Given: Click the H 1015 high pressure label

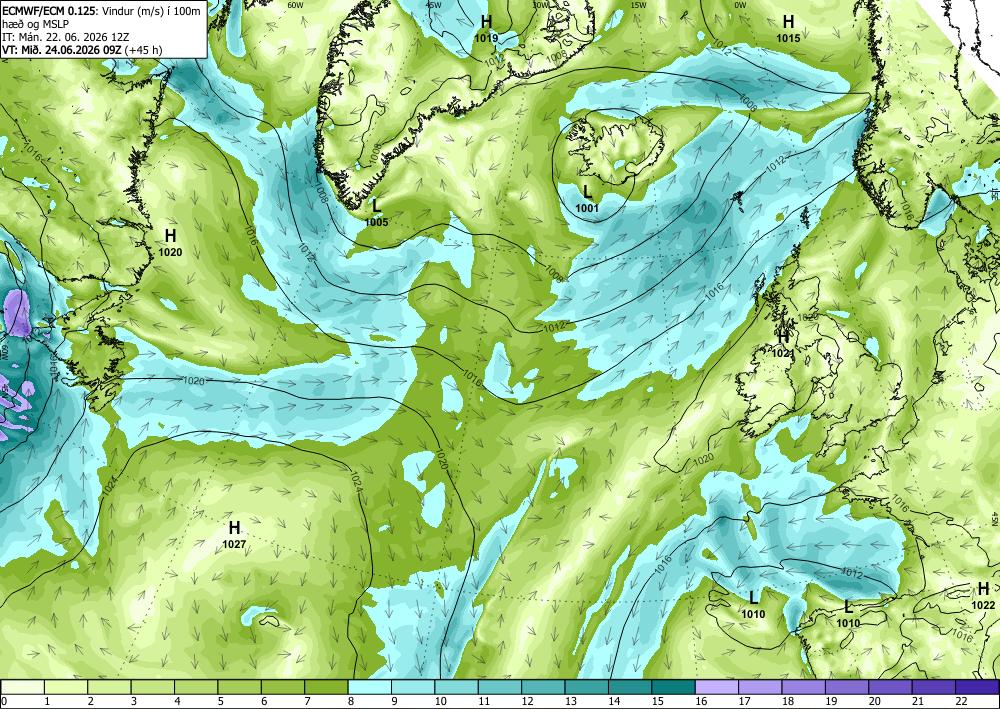Looking at the screenshot, I should (x=788, y=29).
